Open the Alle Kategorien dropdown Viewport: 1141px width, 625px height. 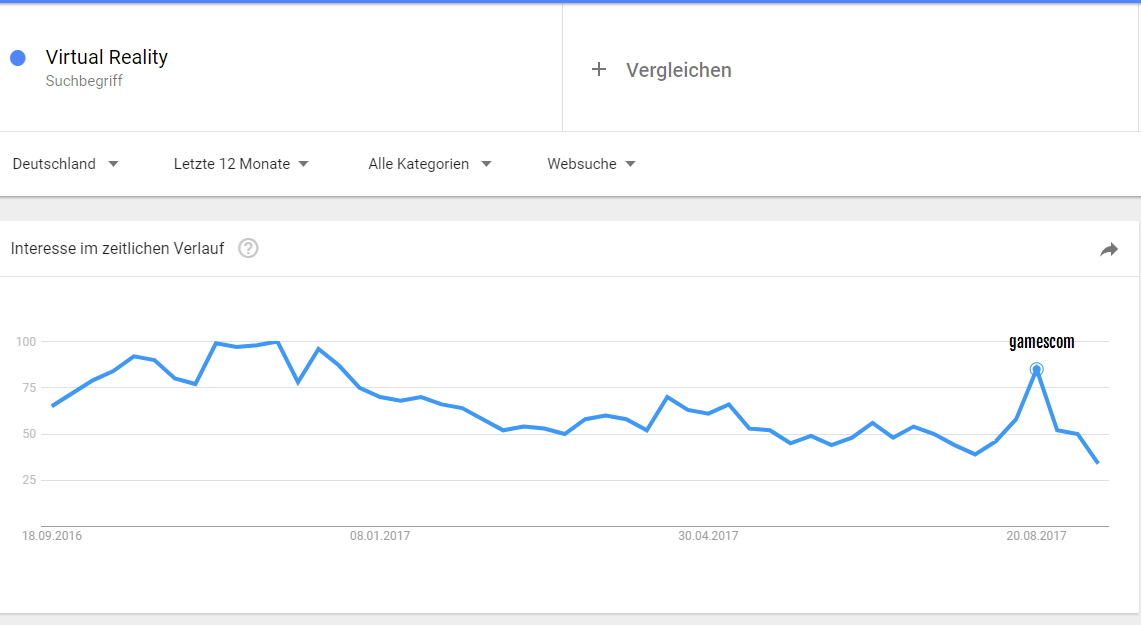coord(429,164)
